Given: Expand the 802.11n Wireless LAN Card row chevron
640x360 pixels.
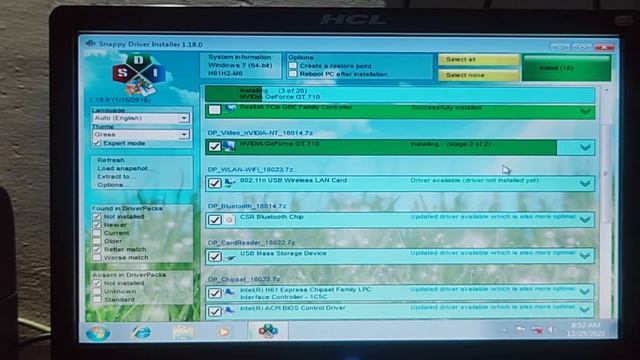Looking at the screenshot, I should point(585,184).
